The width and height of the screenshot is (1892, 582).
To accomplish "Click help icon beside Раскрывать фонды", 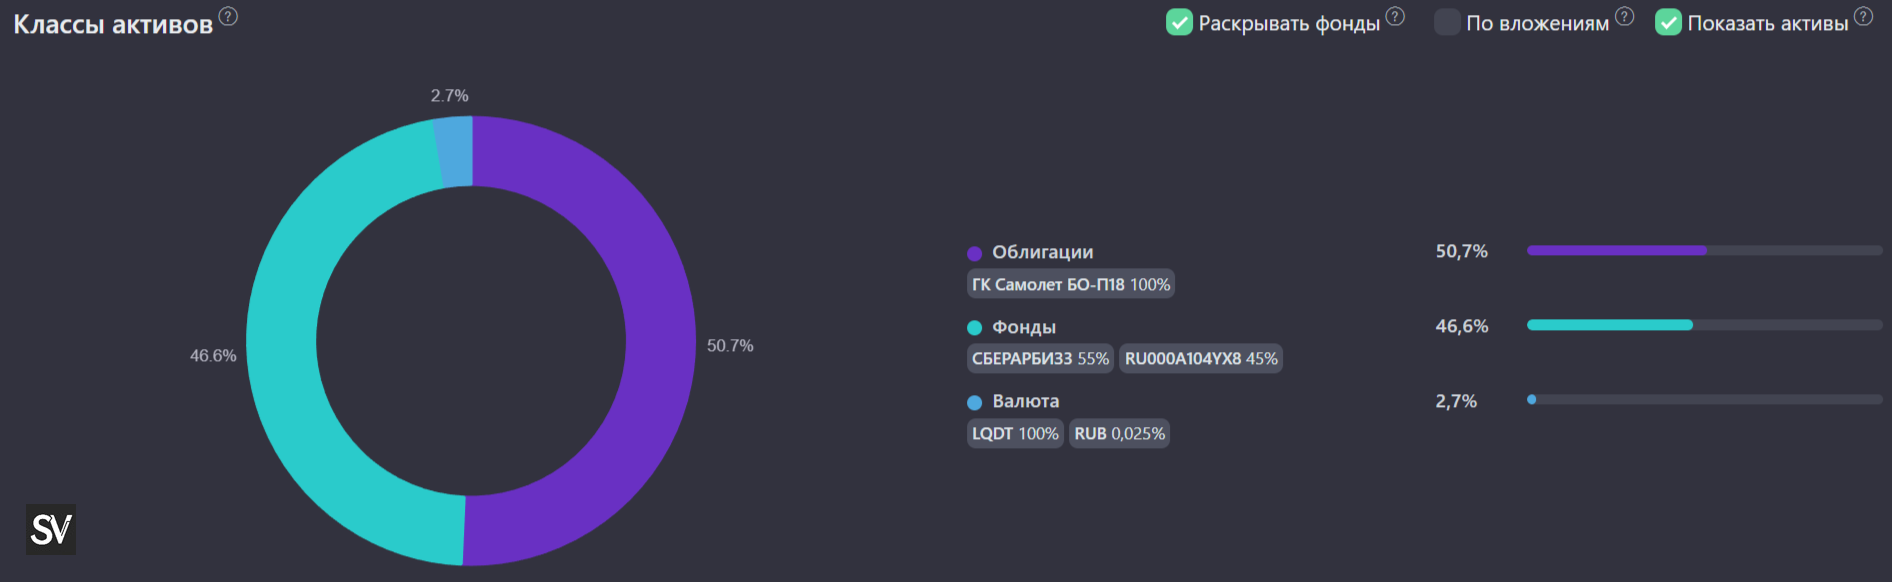I will 1395,16.
